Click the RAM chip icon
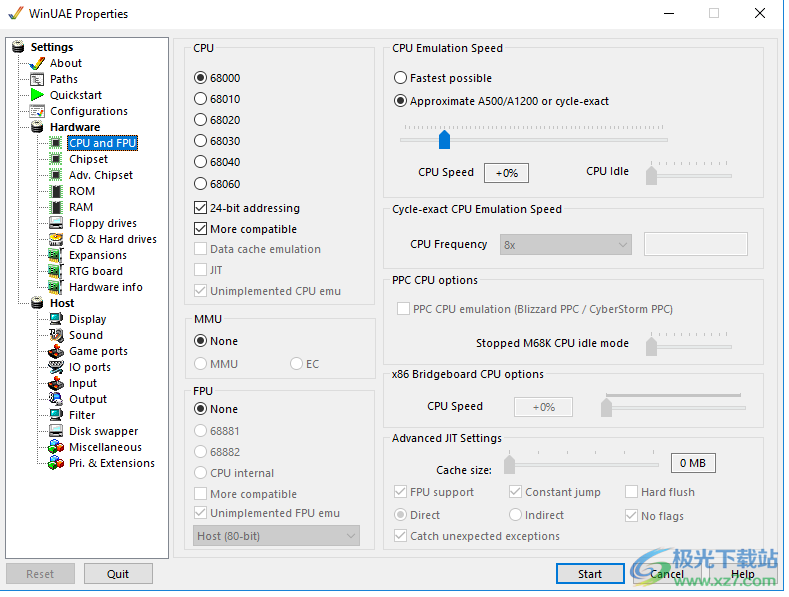789x597 pixels. click(56, 207)
